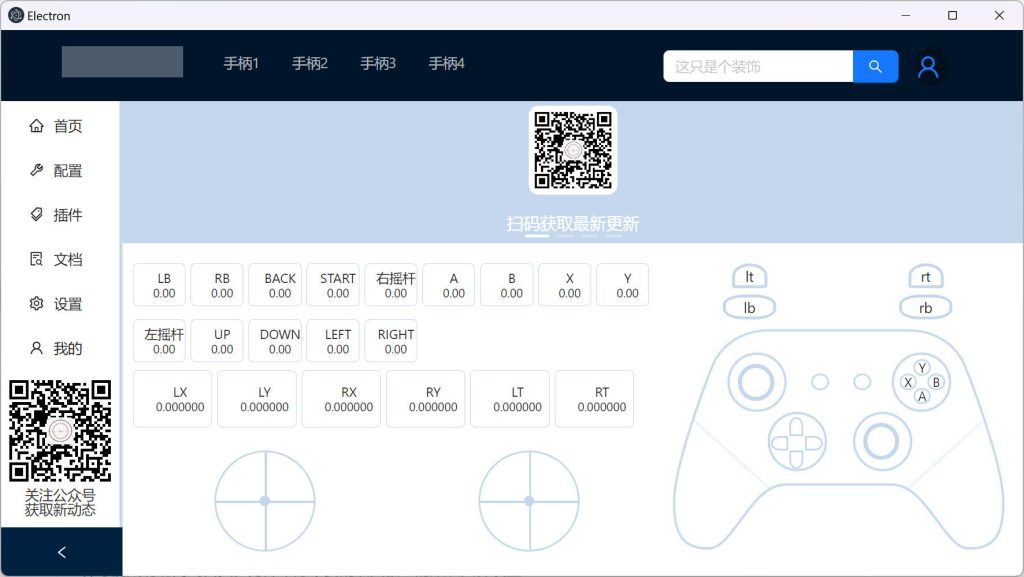Open the 首页 sidebar menu item

(x=60, y=126)
